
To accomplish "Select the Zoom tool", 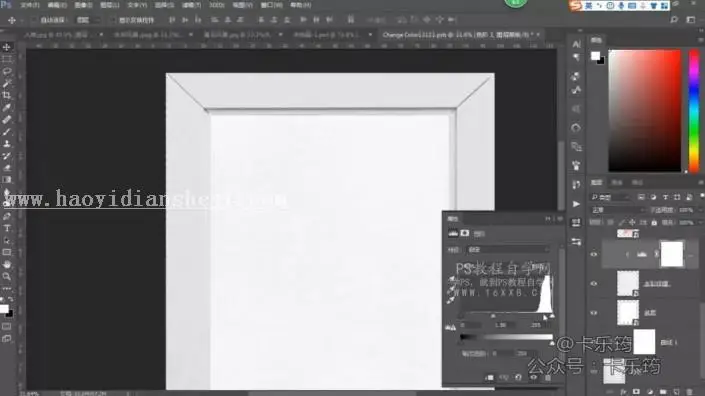I will tap(7, 276).
